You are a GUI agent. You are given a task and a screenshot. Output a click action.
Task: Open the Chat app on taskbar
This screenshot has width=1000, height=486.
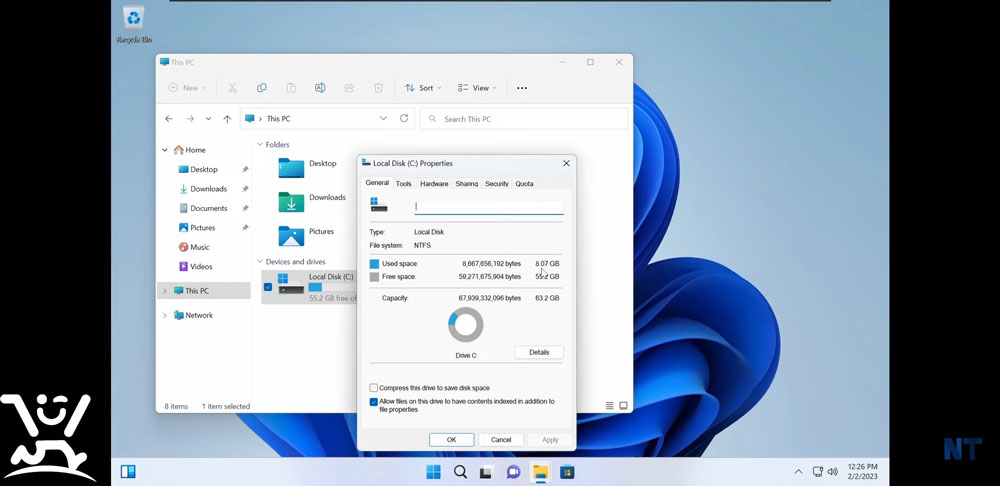pyautogui.click(x=513, y=472)
